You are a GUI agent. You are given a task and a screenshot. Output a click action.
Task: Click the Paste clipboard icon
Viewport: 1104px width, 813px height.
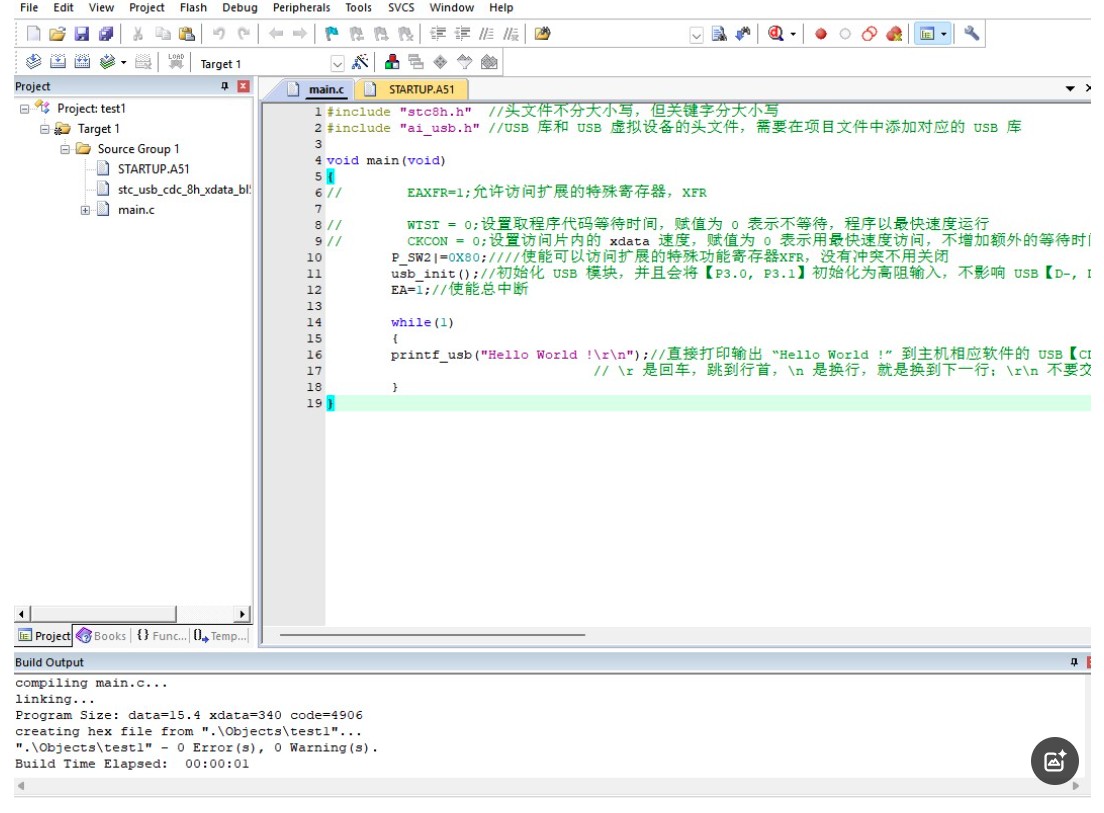(187, 33)
